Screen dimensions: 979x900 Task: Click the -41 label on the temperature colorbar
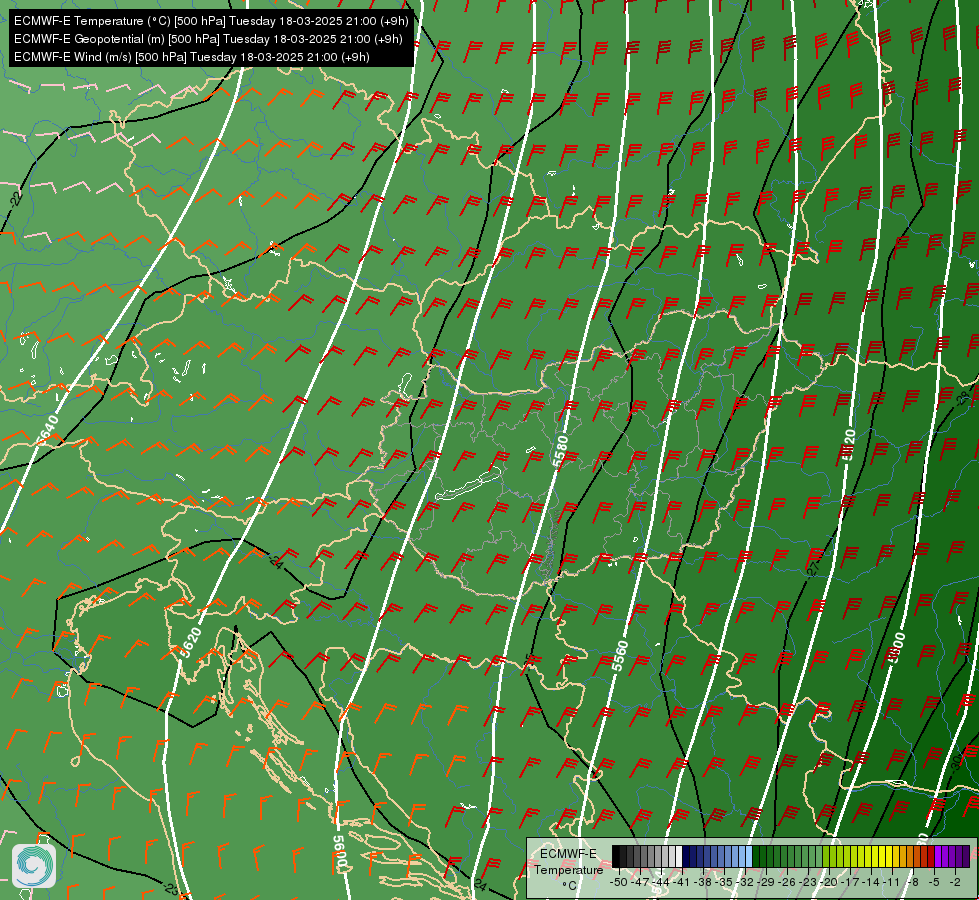click(x=682, y=882)
